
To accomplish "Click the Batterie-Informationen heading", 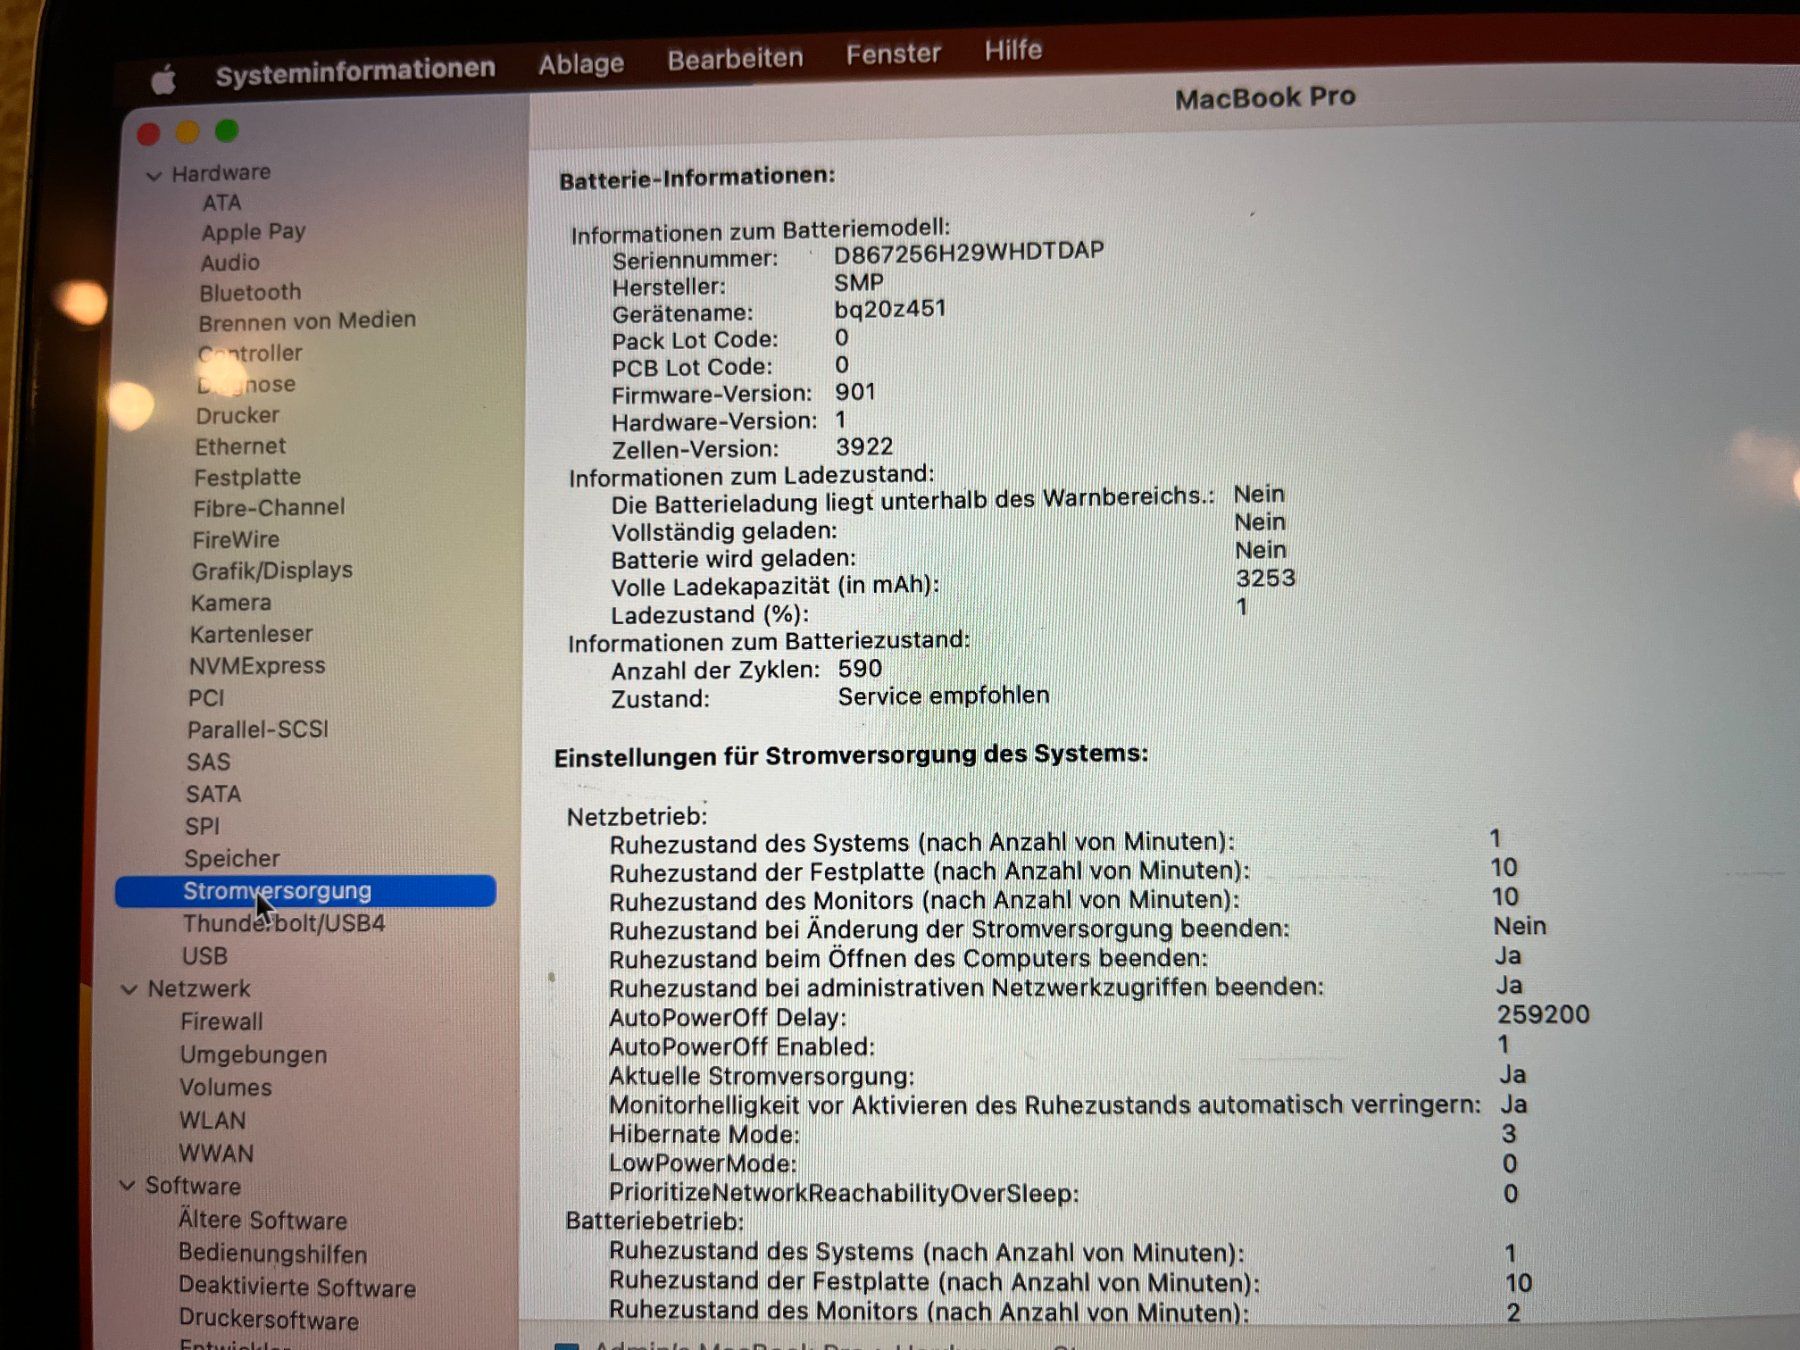I will (x=697, y=178).
